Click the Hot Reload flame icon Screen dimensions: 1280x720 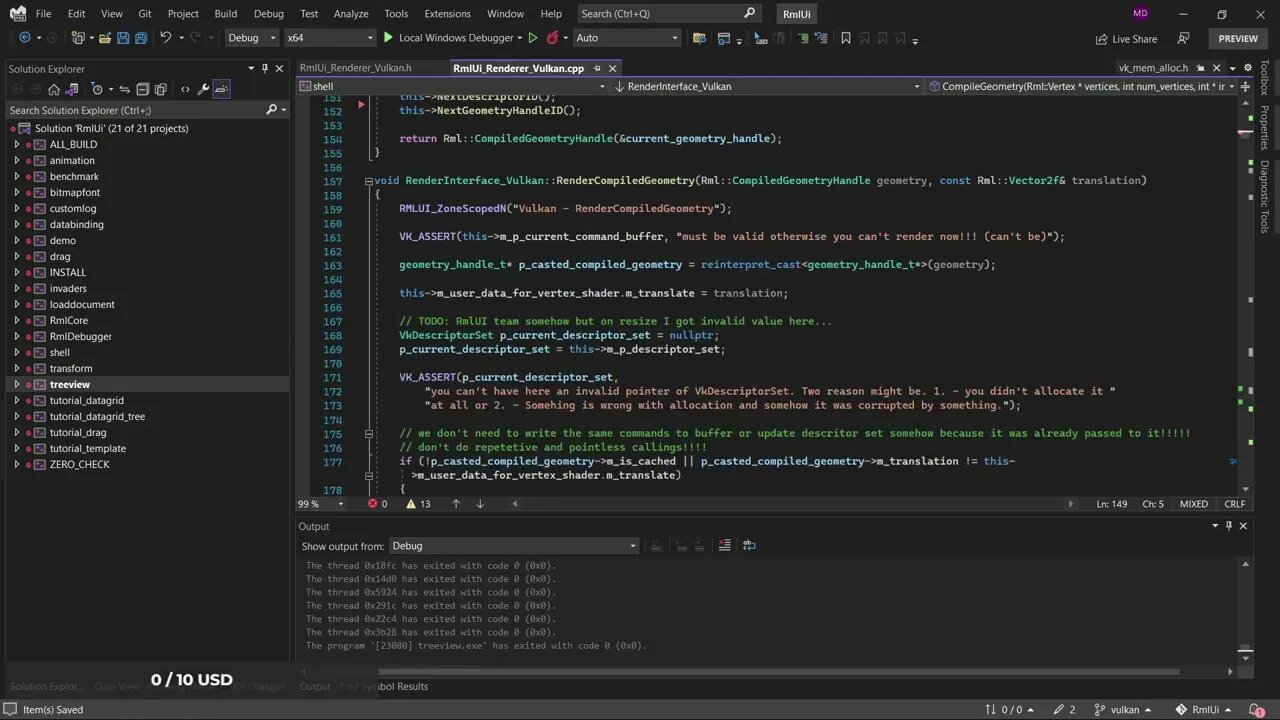pyautogui.click(x=552, y=38)
